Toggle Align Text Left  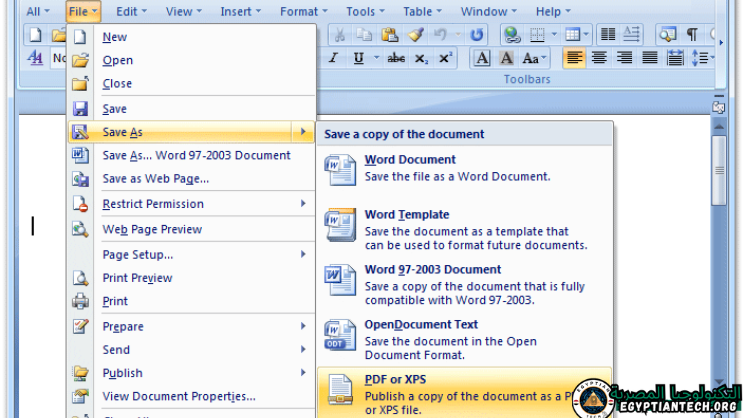click(x=574, y=58)
